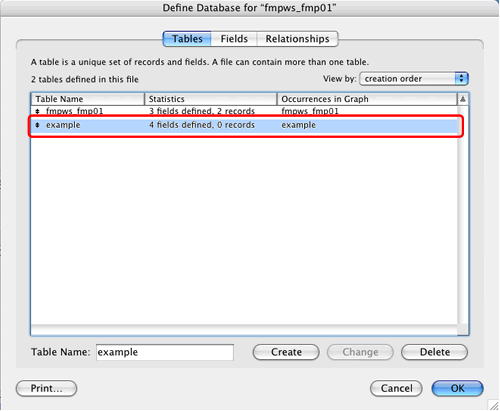Viewport: 500px width, 411px height.
Task: Click the scroll-up arrow above the table list
Action: click(463, 99)
